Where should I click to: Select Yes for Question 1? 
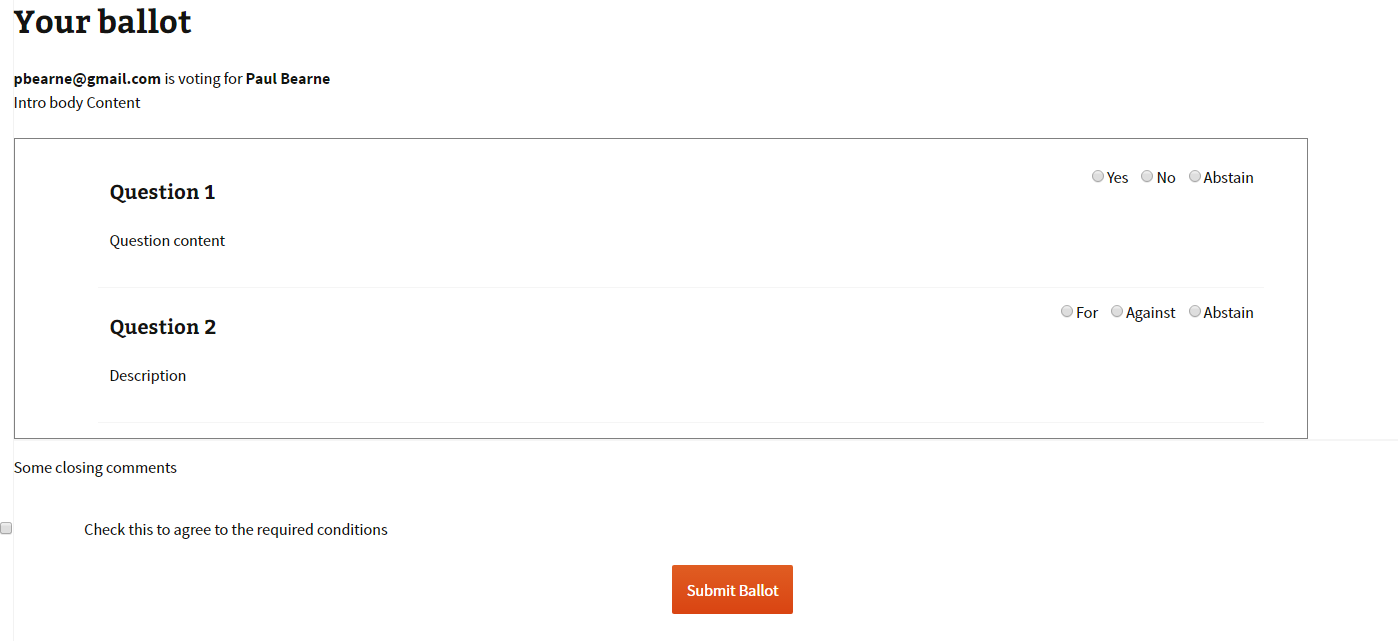tap(1098, 177)
